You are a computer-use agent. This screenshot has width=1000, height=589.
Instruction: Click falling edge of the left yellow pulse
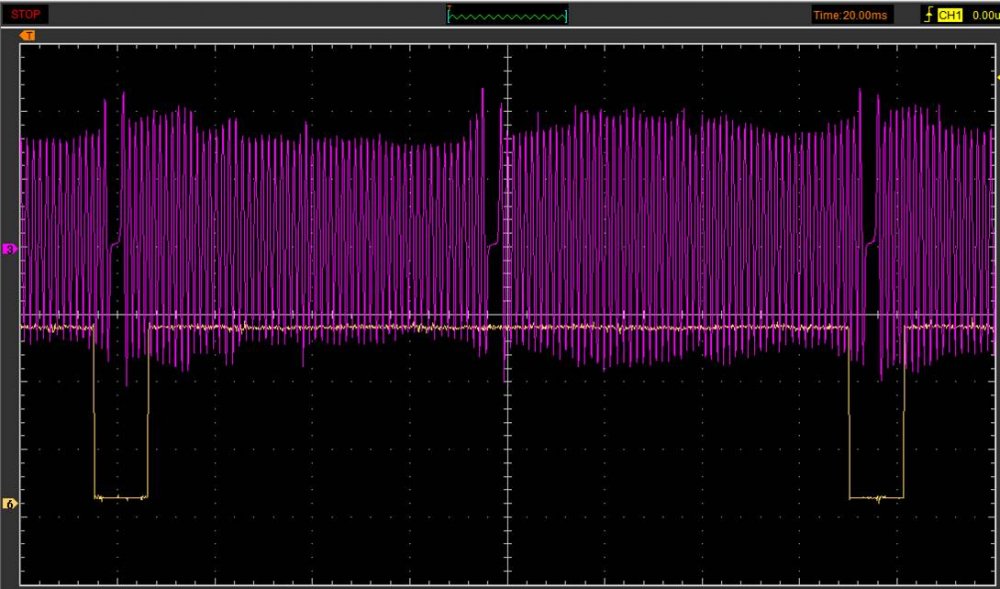[x=93, y=410]
